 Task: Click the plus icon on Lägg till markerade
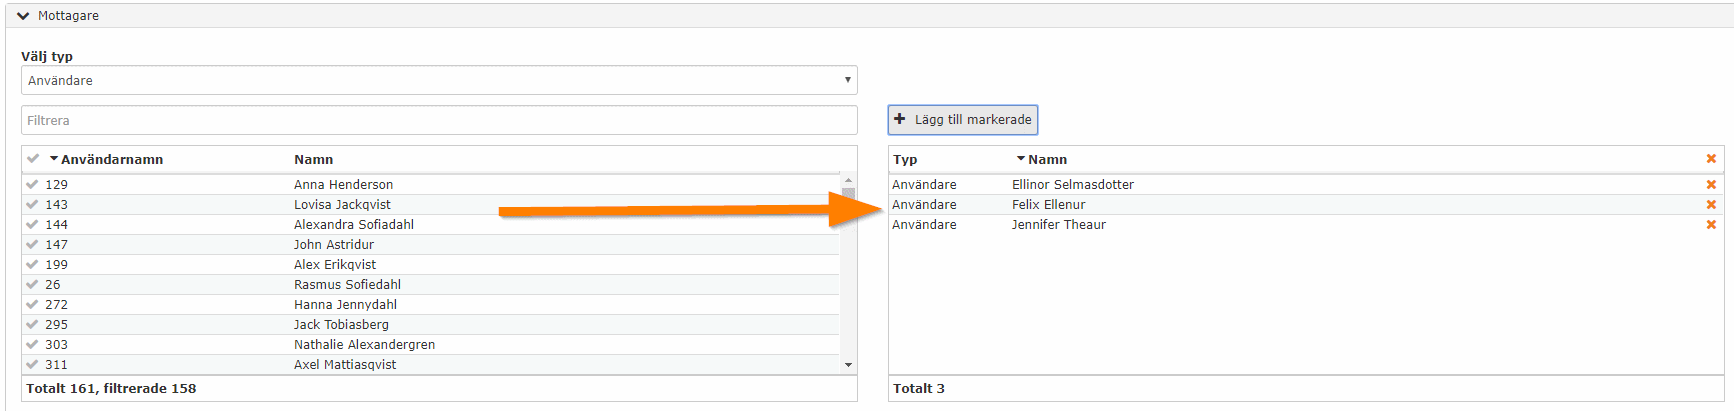point(900,119)
